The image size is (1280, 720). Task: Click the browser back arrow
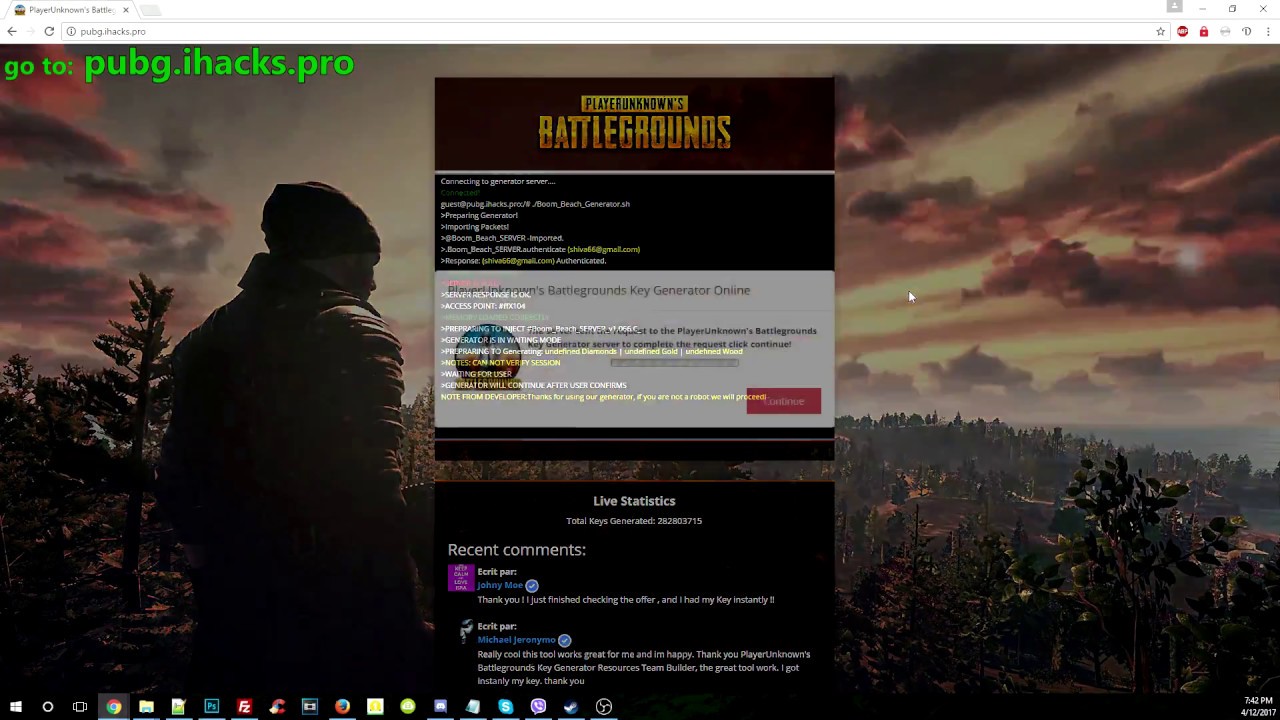(11, 31)
